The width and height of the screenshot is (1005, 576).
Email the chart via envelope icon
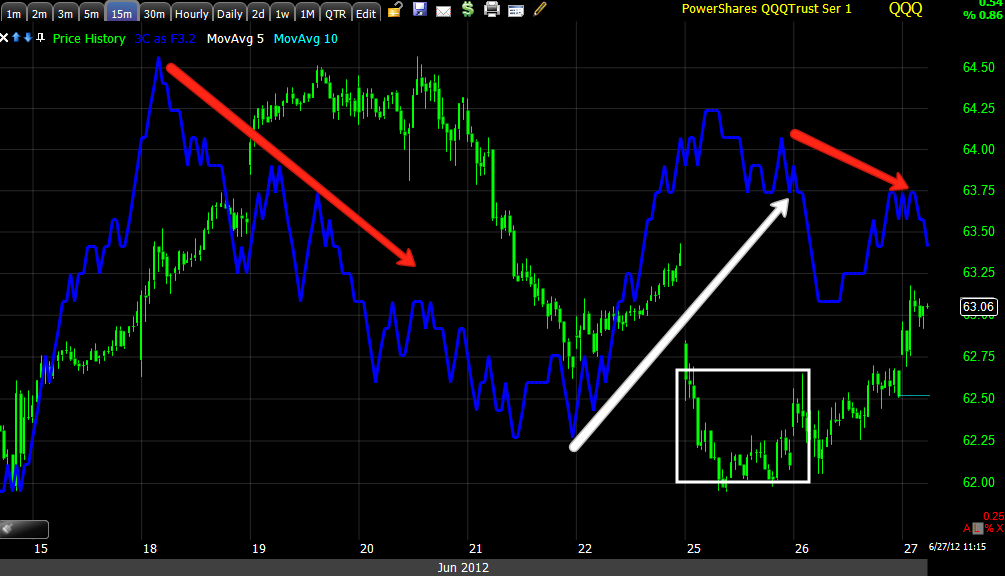pyautogui.click(x=444, y=11)
